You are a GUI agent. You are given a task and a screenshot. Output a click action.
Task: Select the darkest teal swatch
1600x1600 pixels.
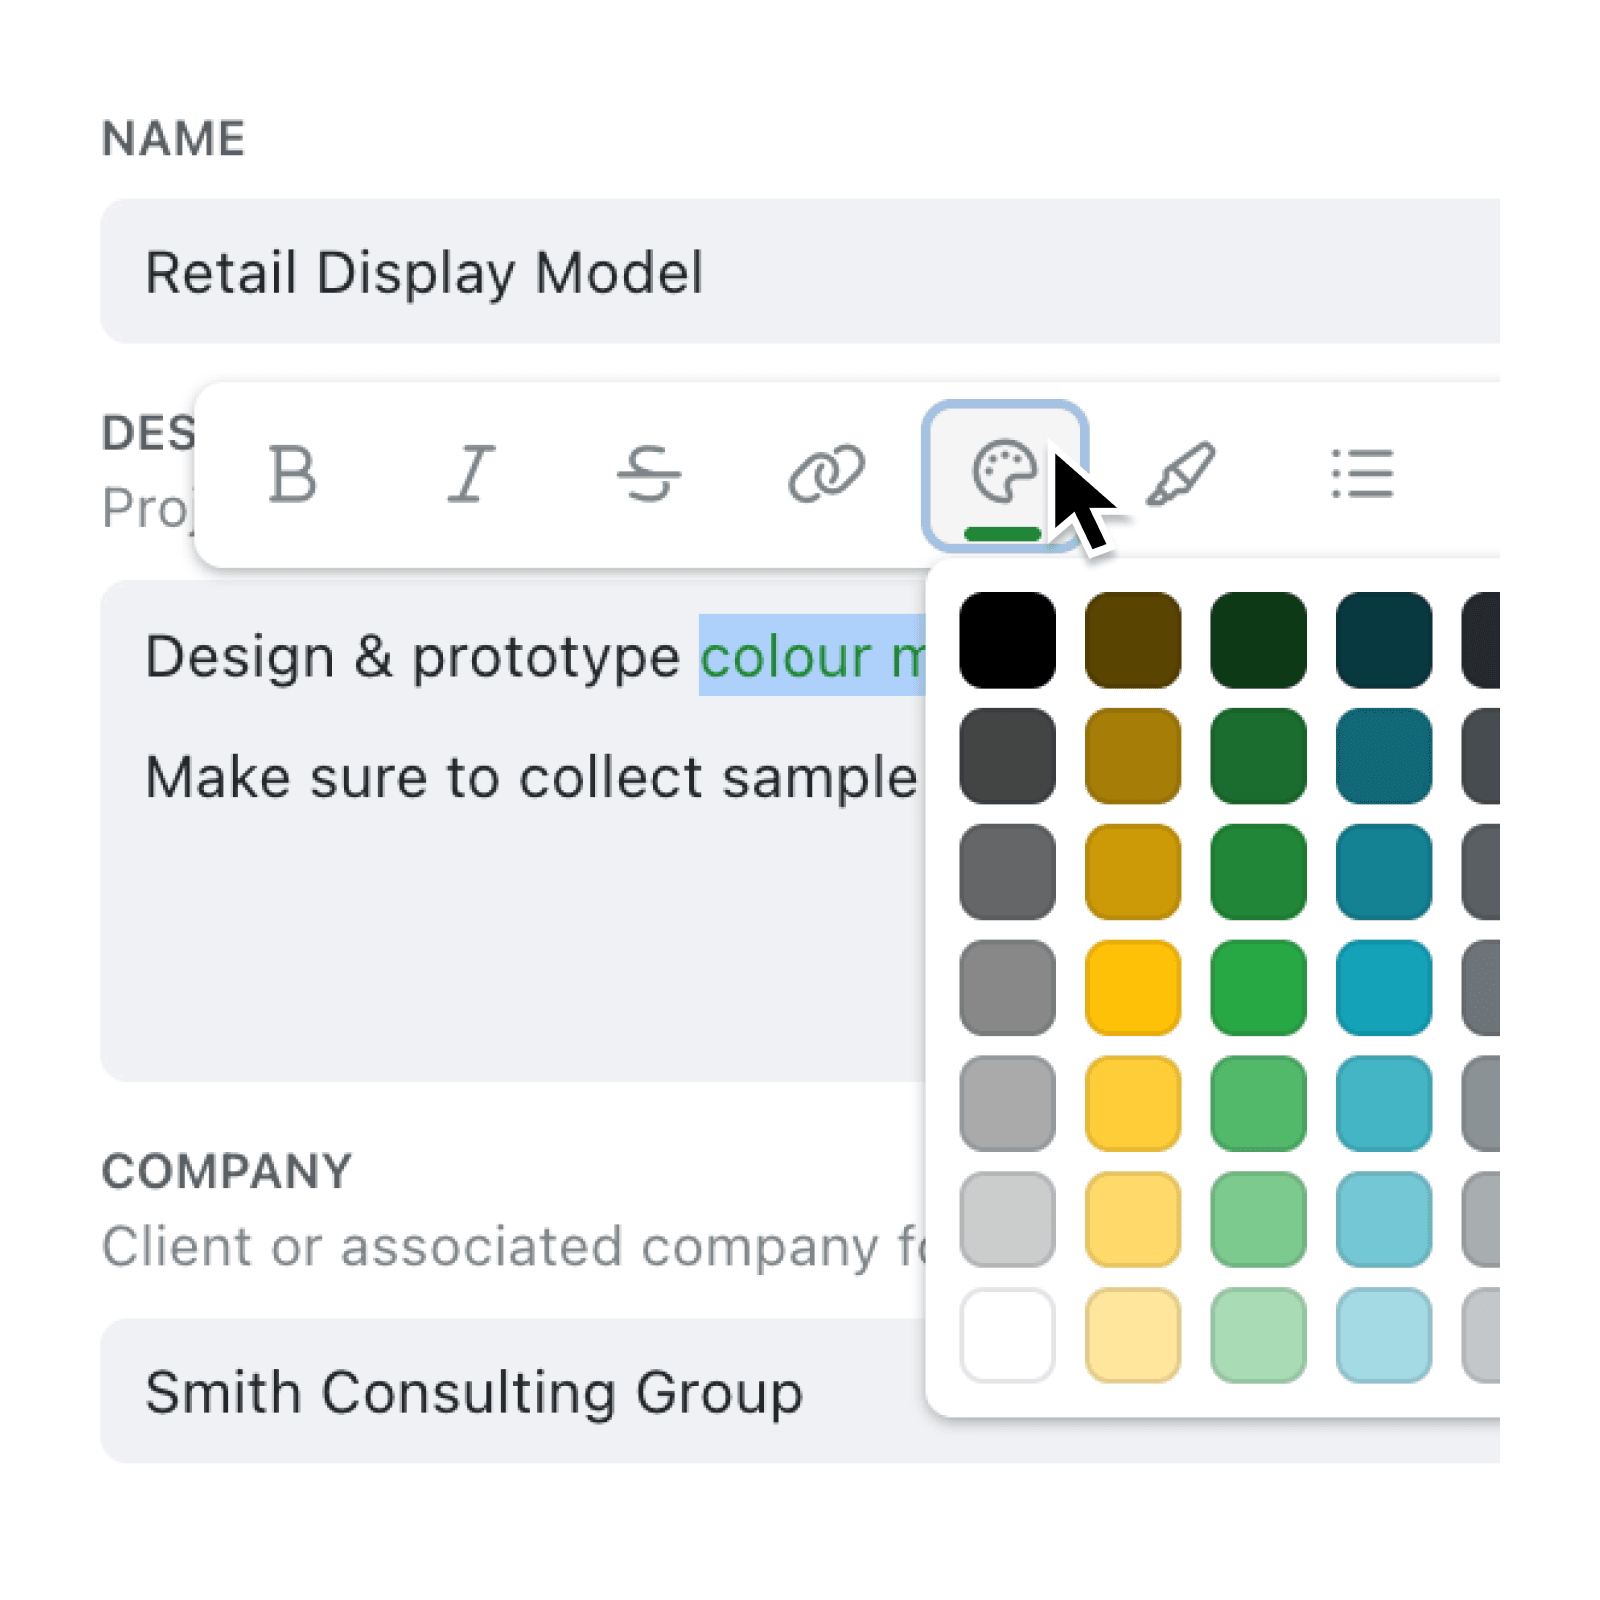tap(1384, 640)
